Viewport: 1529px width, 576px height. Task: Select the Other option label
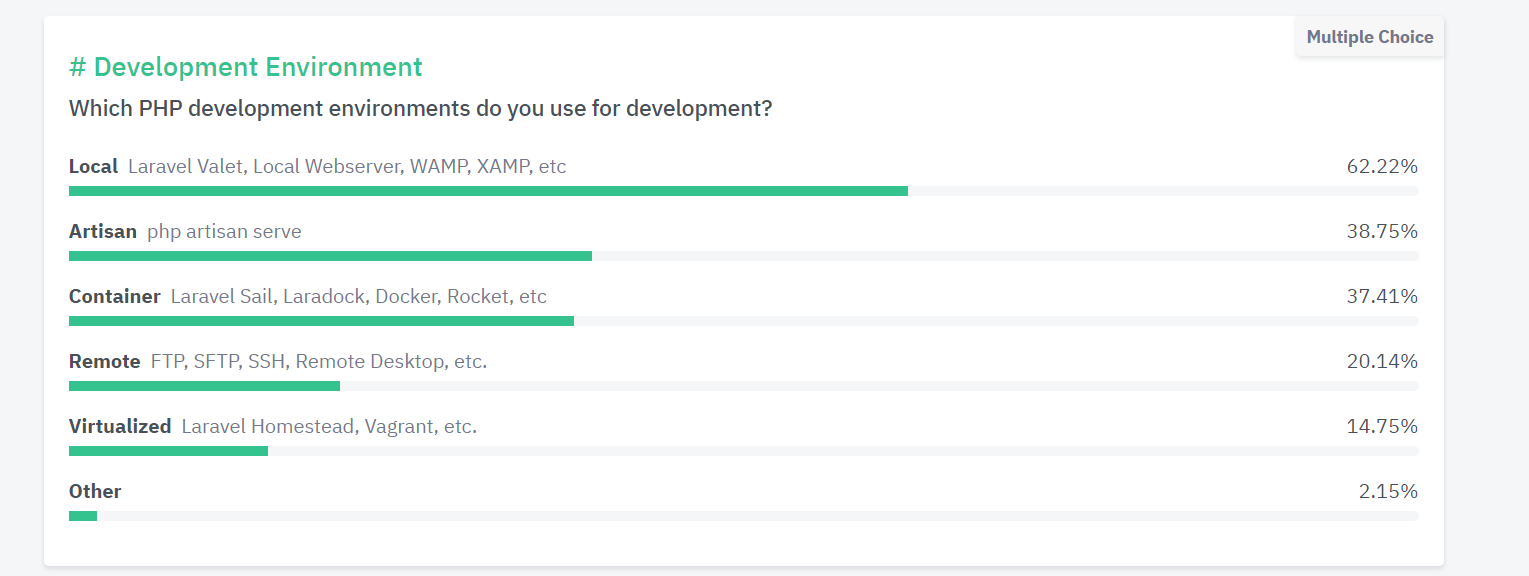tap(95, 491)
